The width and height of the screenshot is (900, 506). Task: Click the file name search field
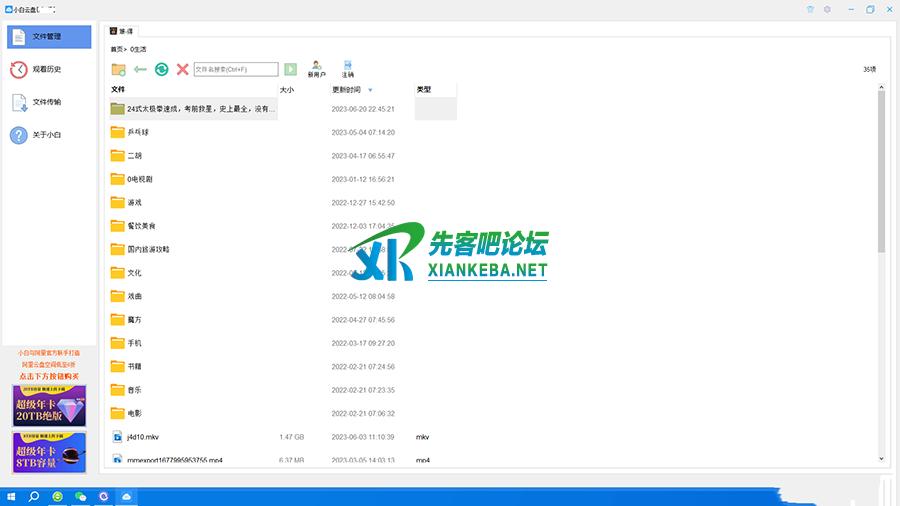pyautogui.click(x=235, y=70)
